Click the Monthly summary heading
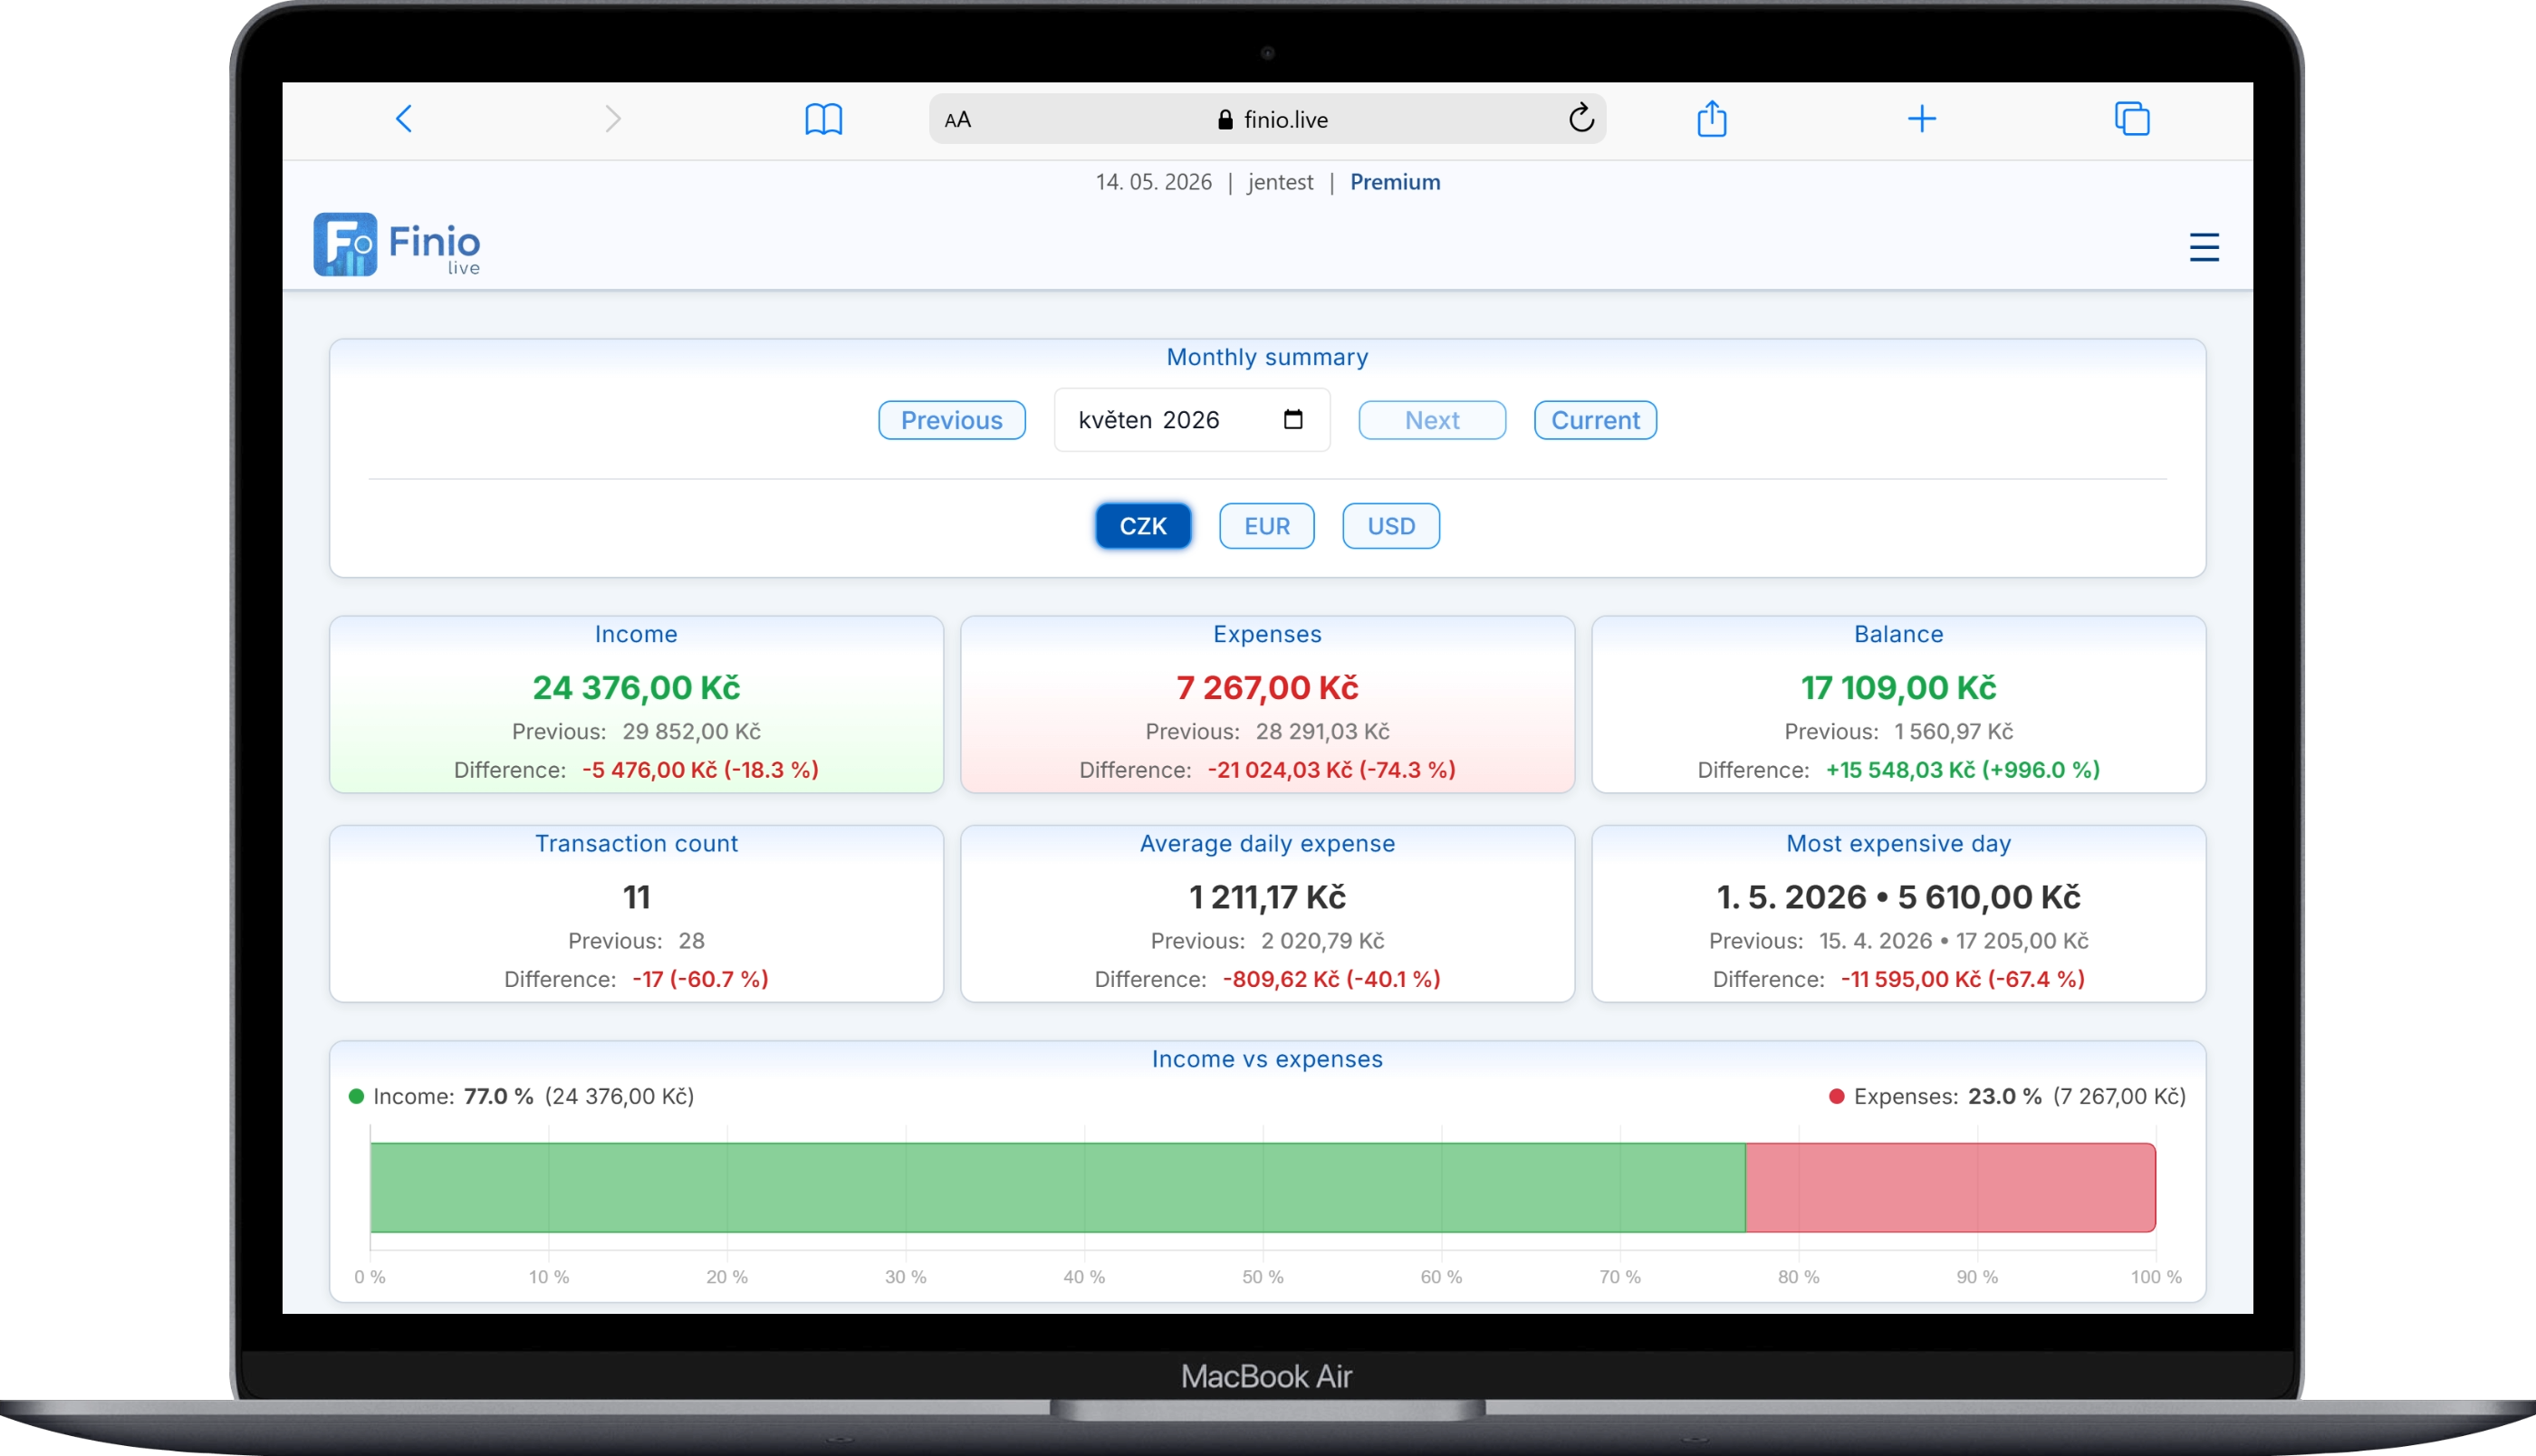This screenshot has width=2536, height=1456. (x=1267, y=357)
